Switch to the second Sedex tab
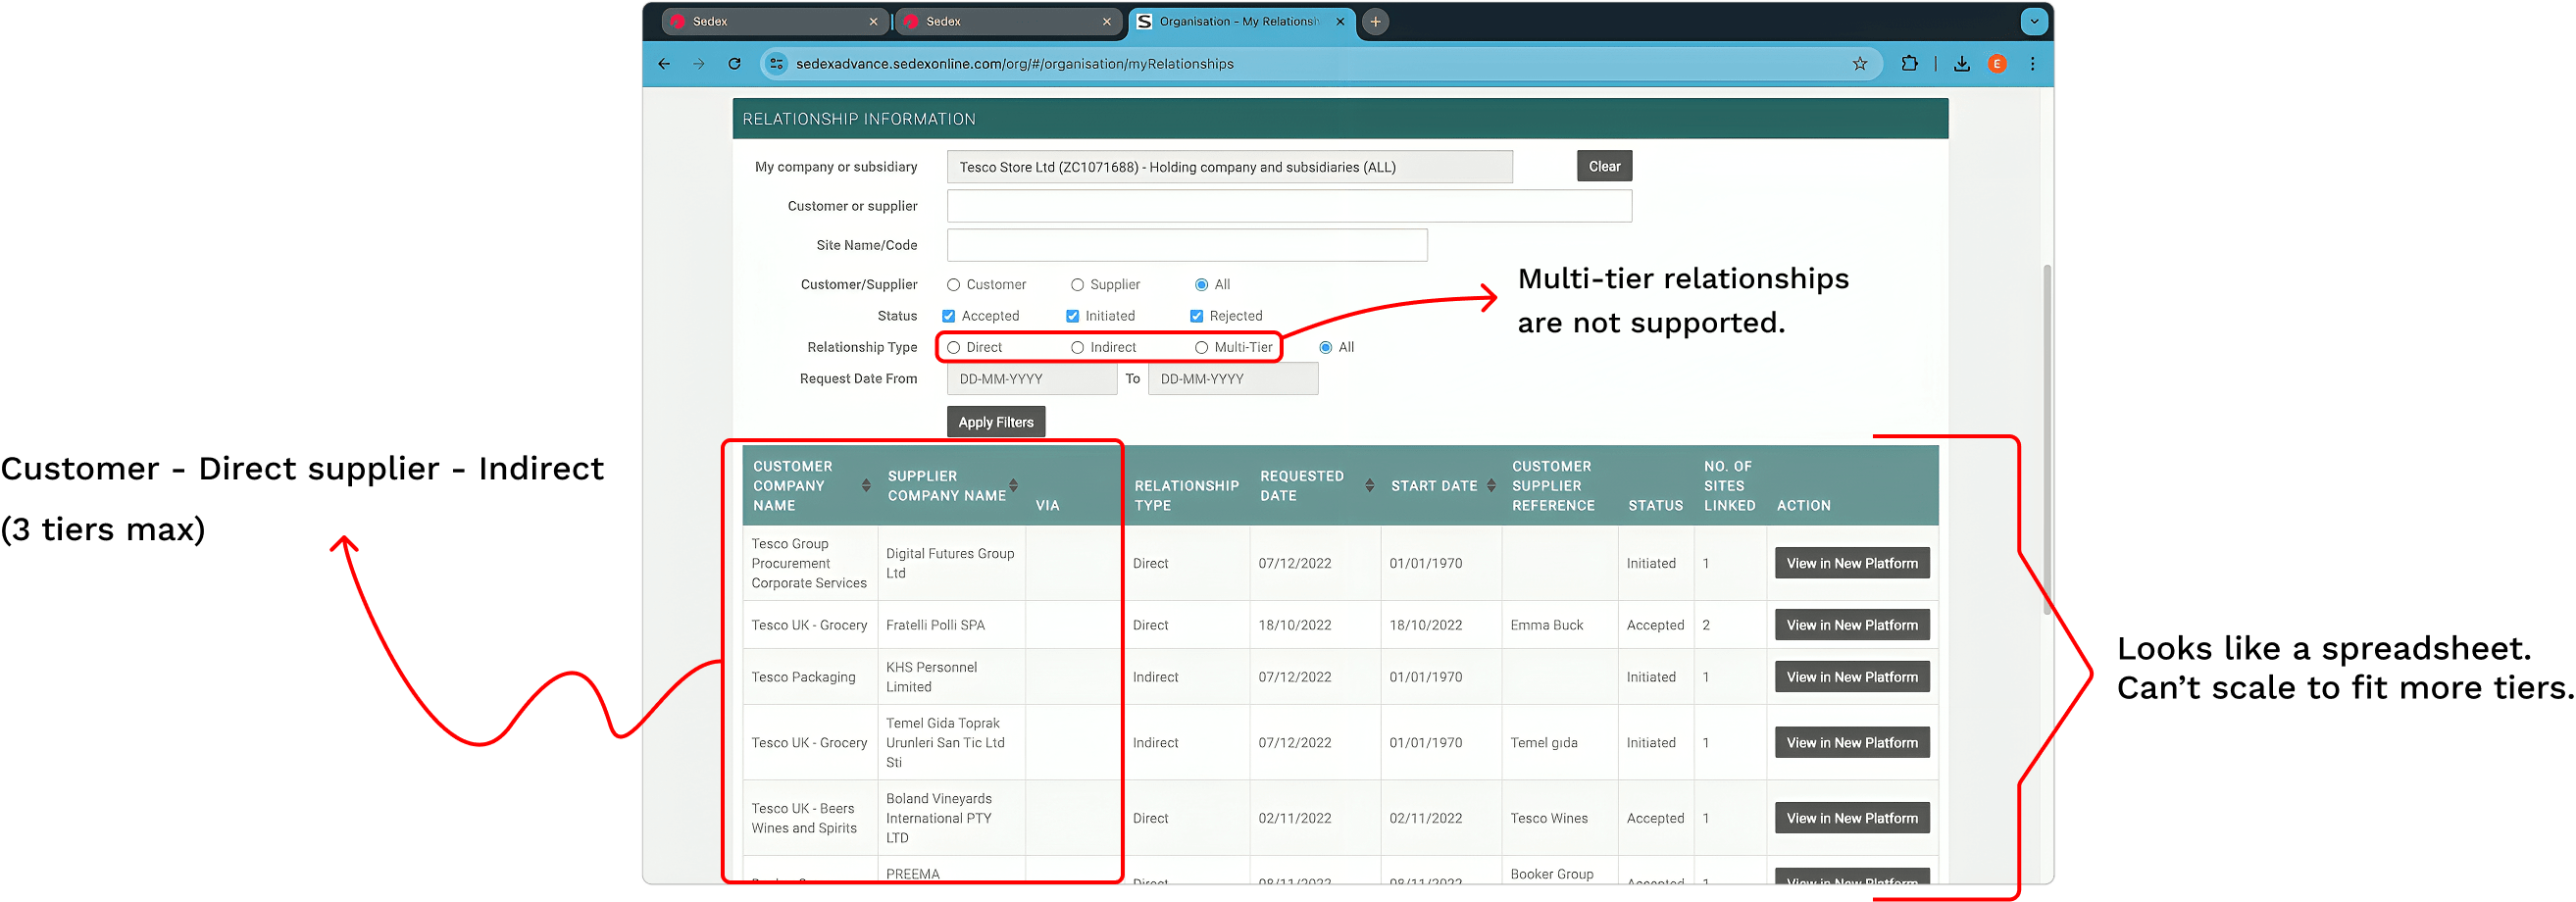Screen dimensions: 2576x902 [x=1008, y=22]
